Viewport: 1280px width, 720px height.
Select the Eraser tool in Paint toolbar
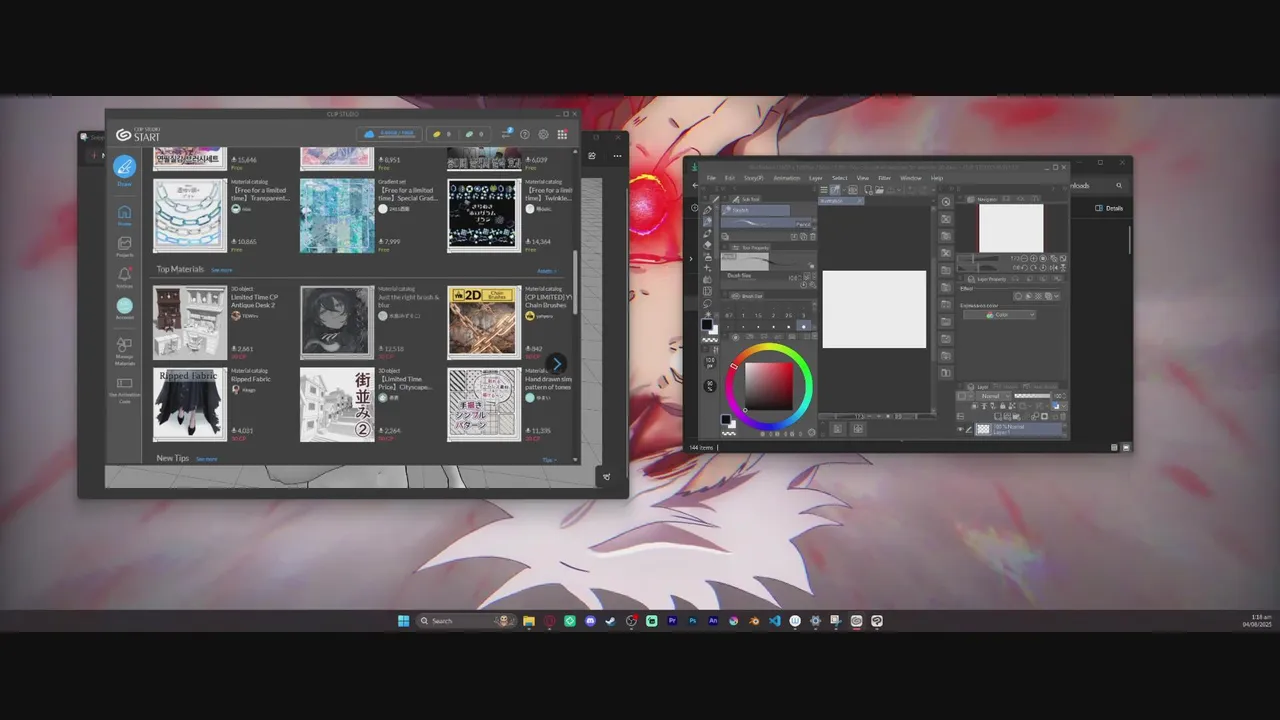click(708, 245)
